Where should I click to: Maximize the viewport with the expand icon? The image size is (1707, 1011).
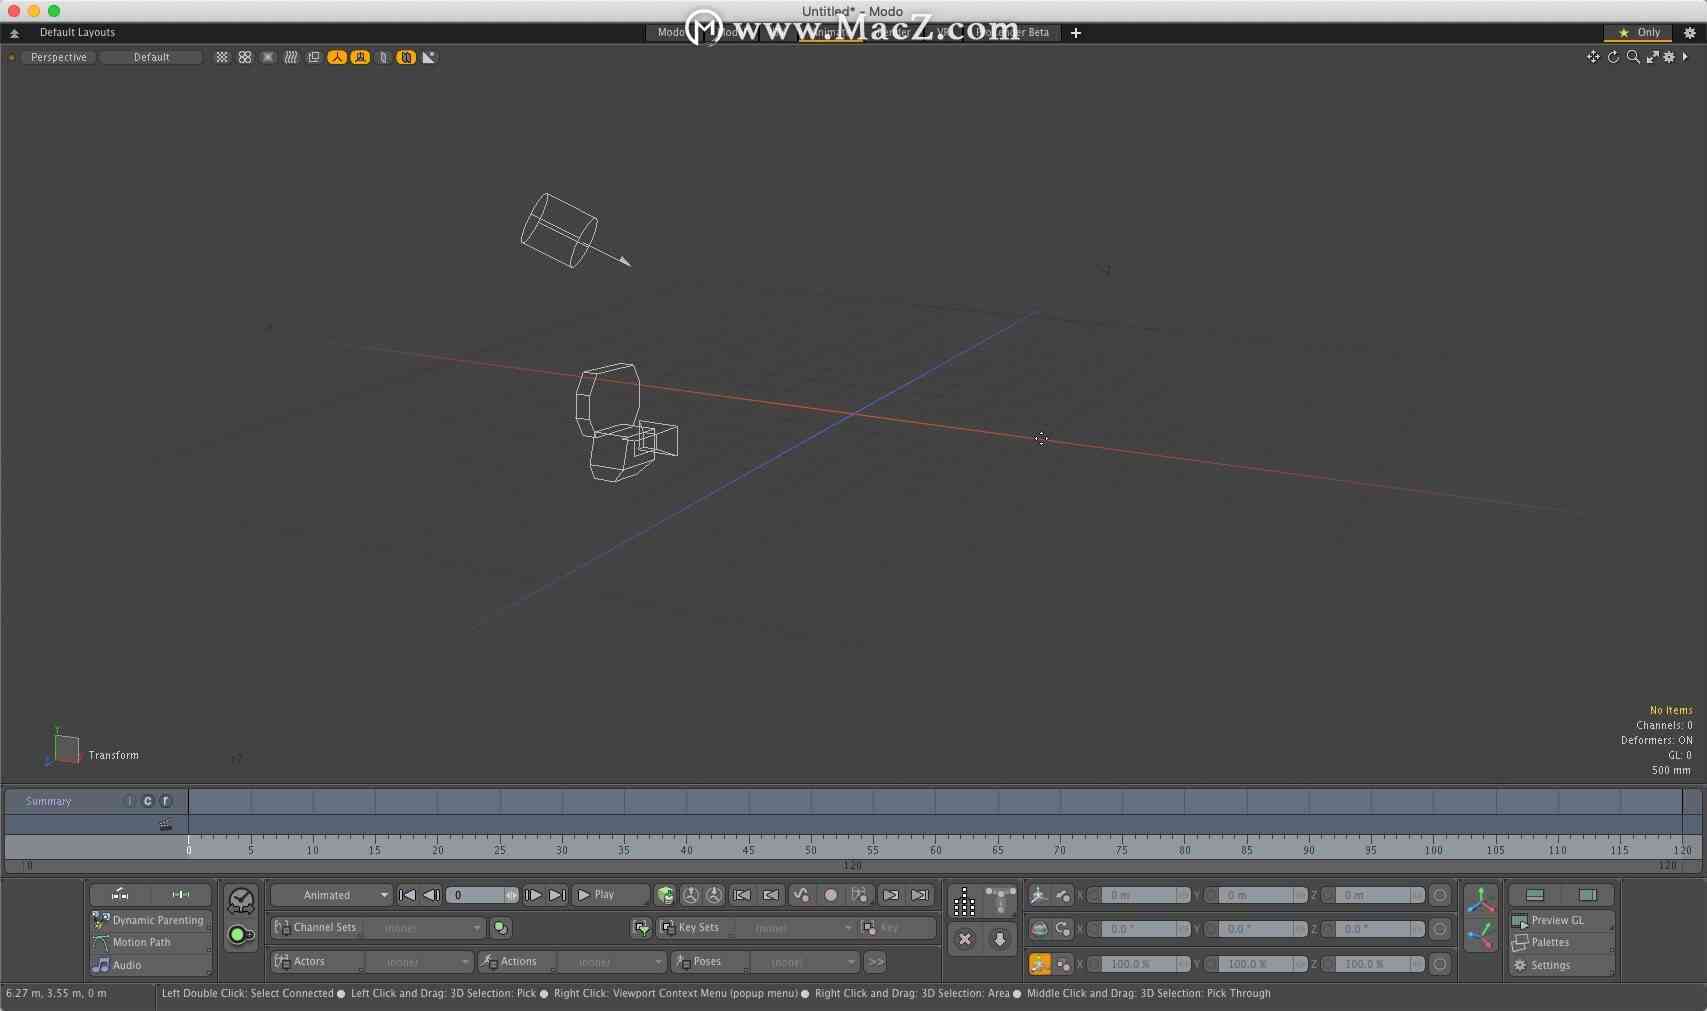[1652, 57]
